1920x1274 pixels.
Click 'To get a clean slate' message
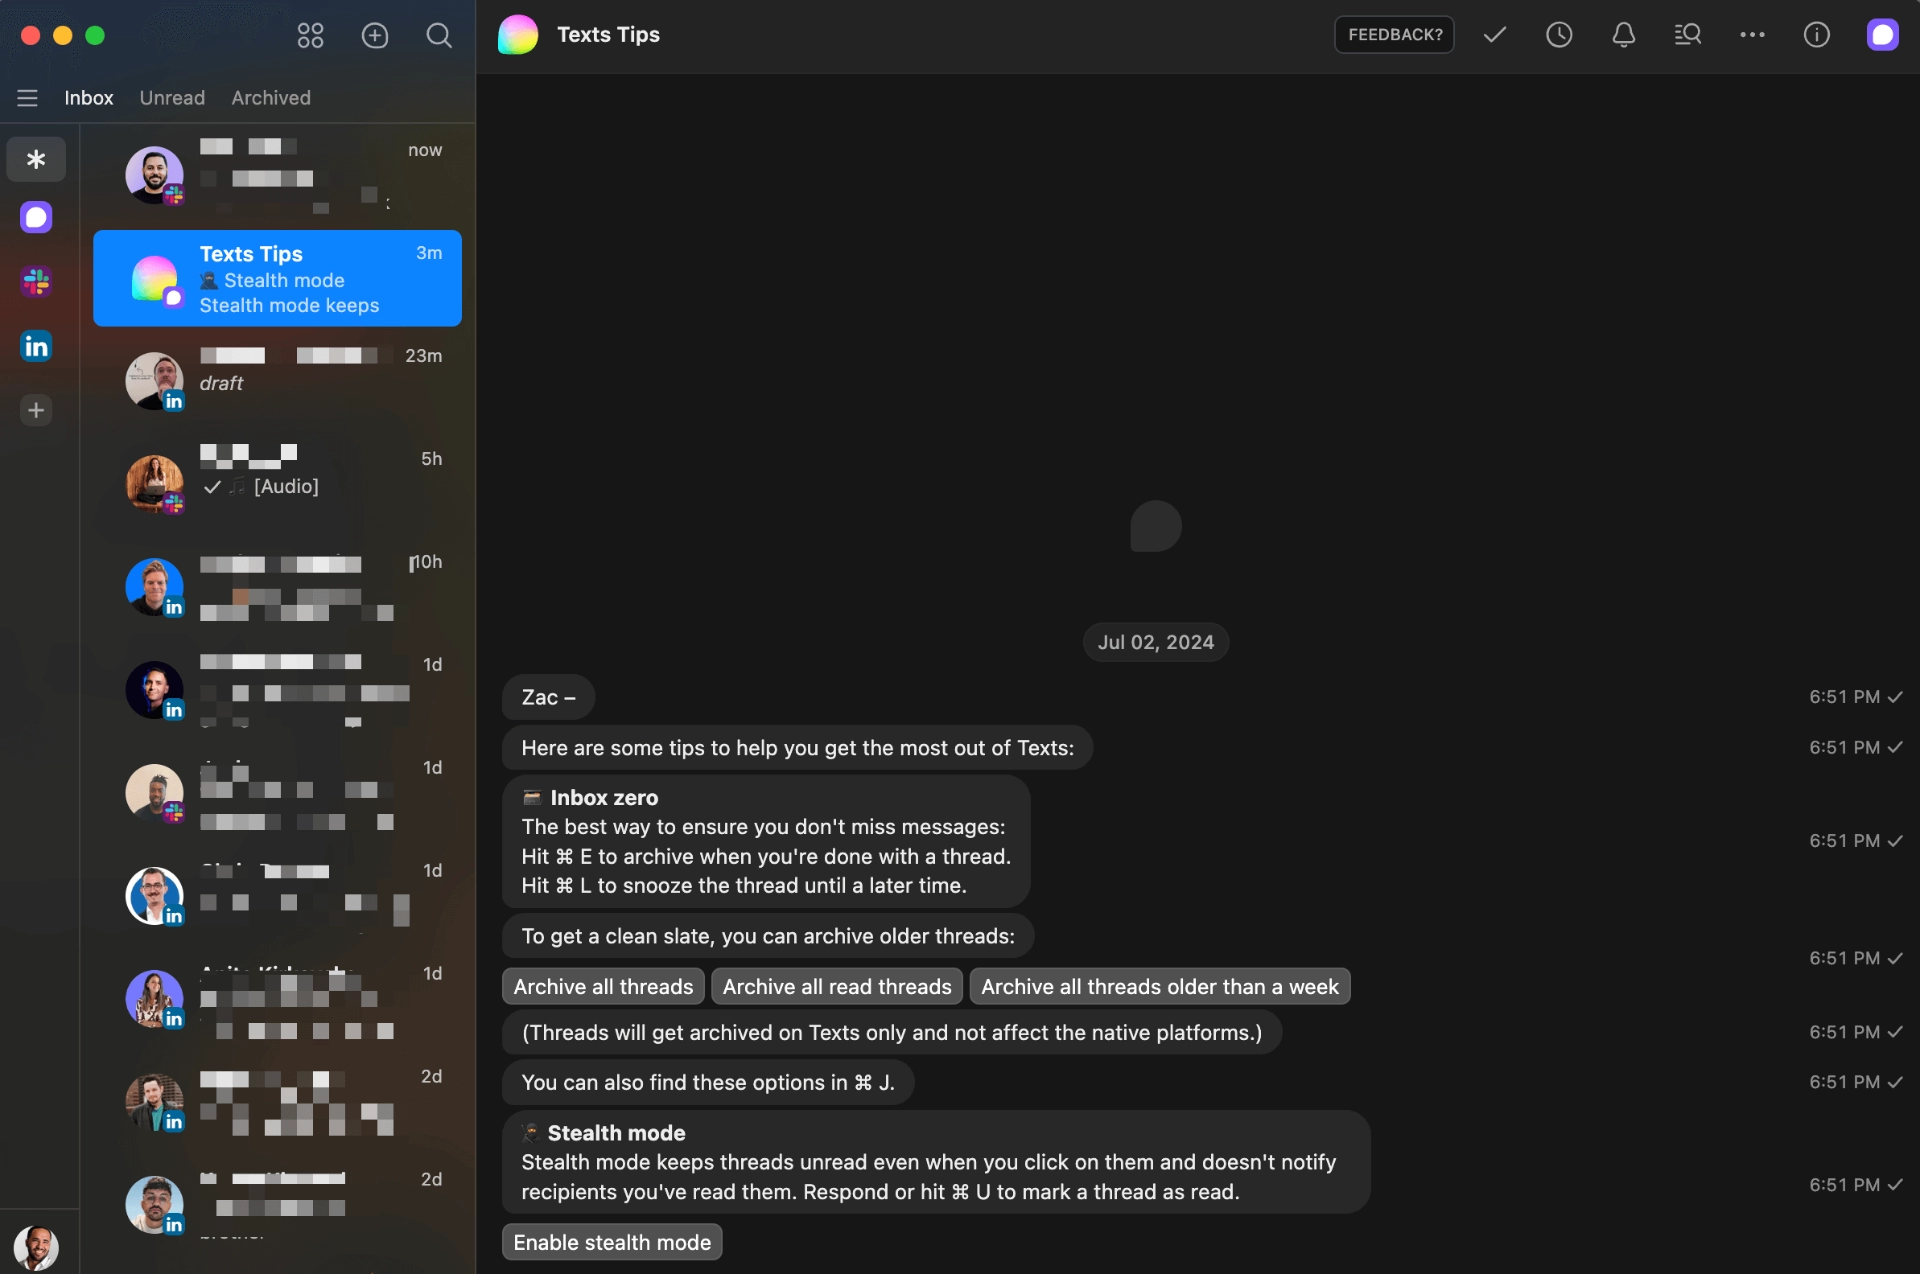[x=768, y=937]
